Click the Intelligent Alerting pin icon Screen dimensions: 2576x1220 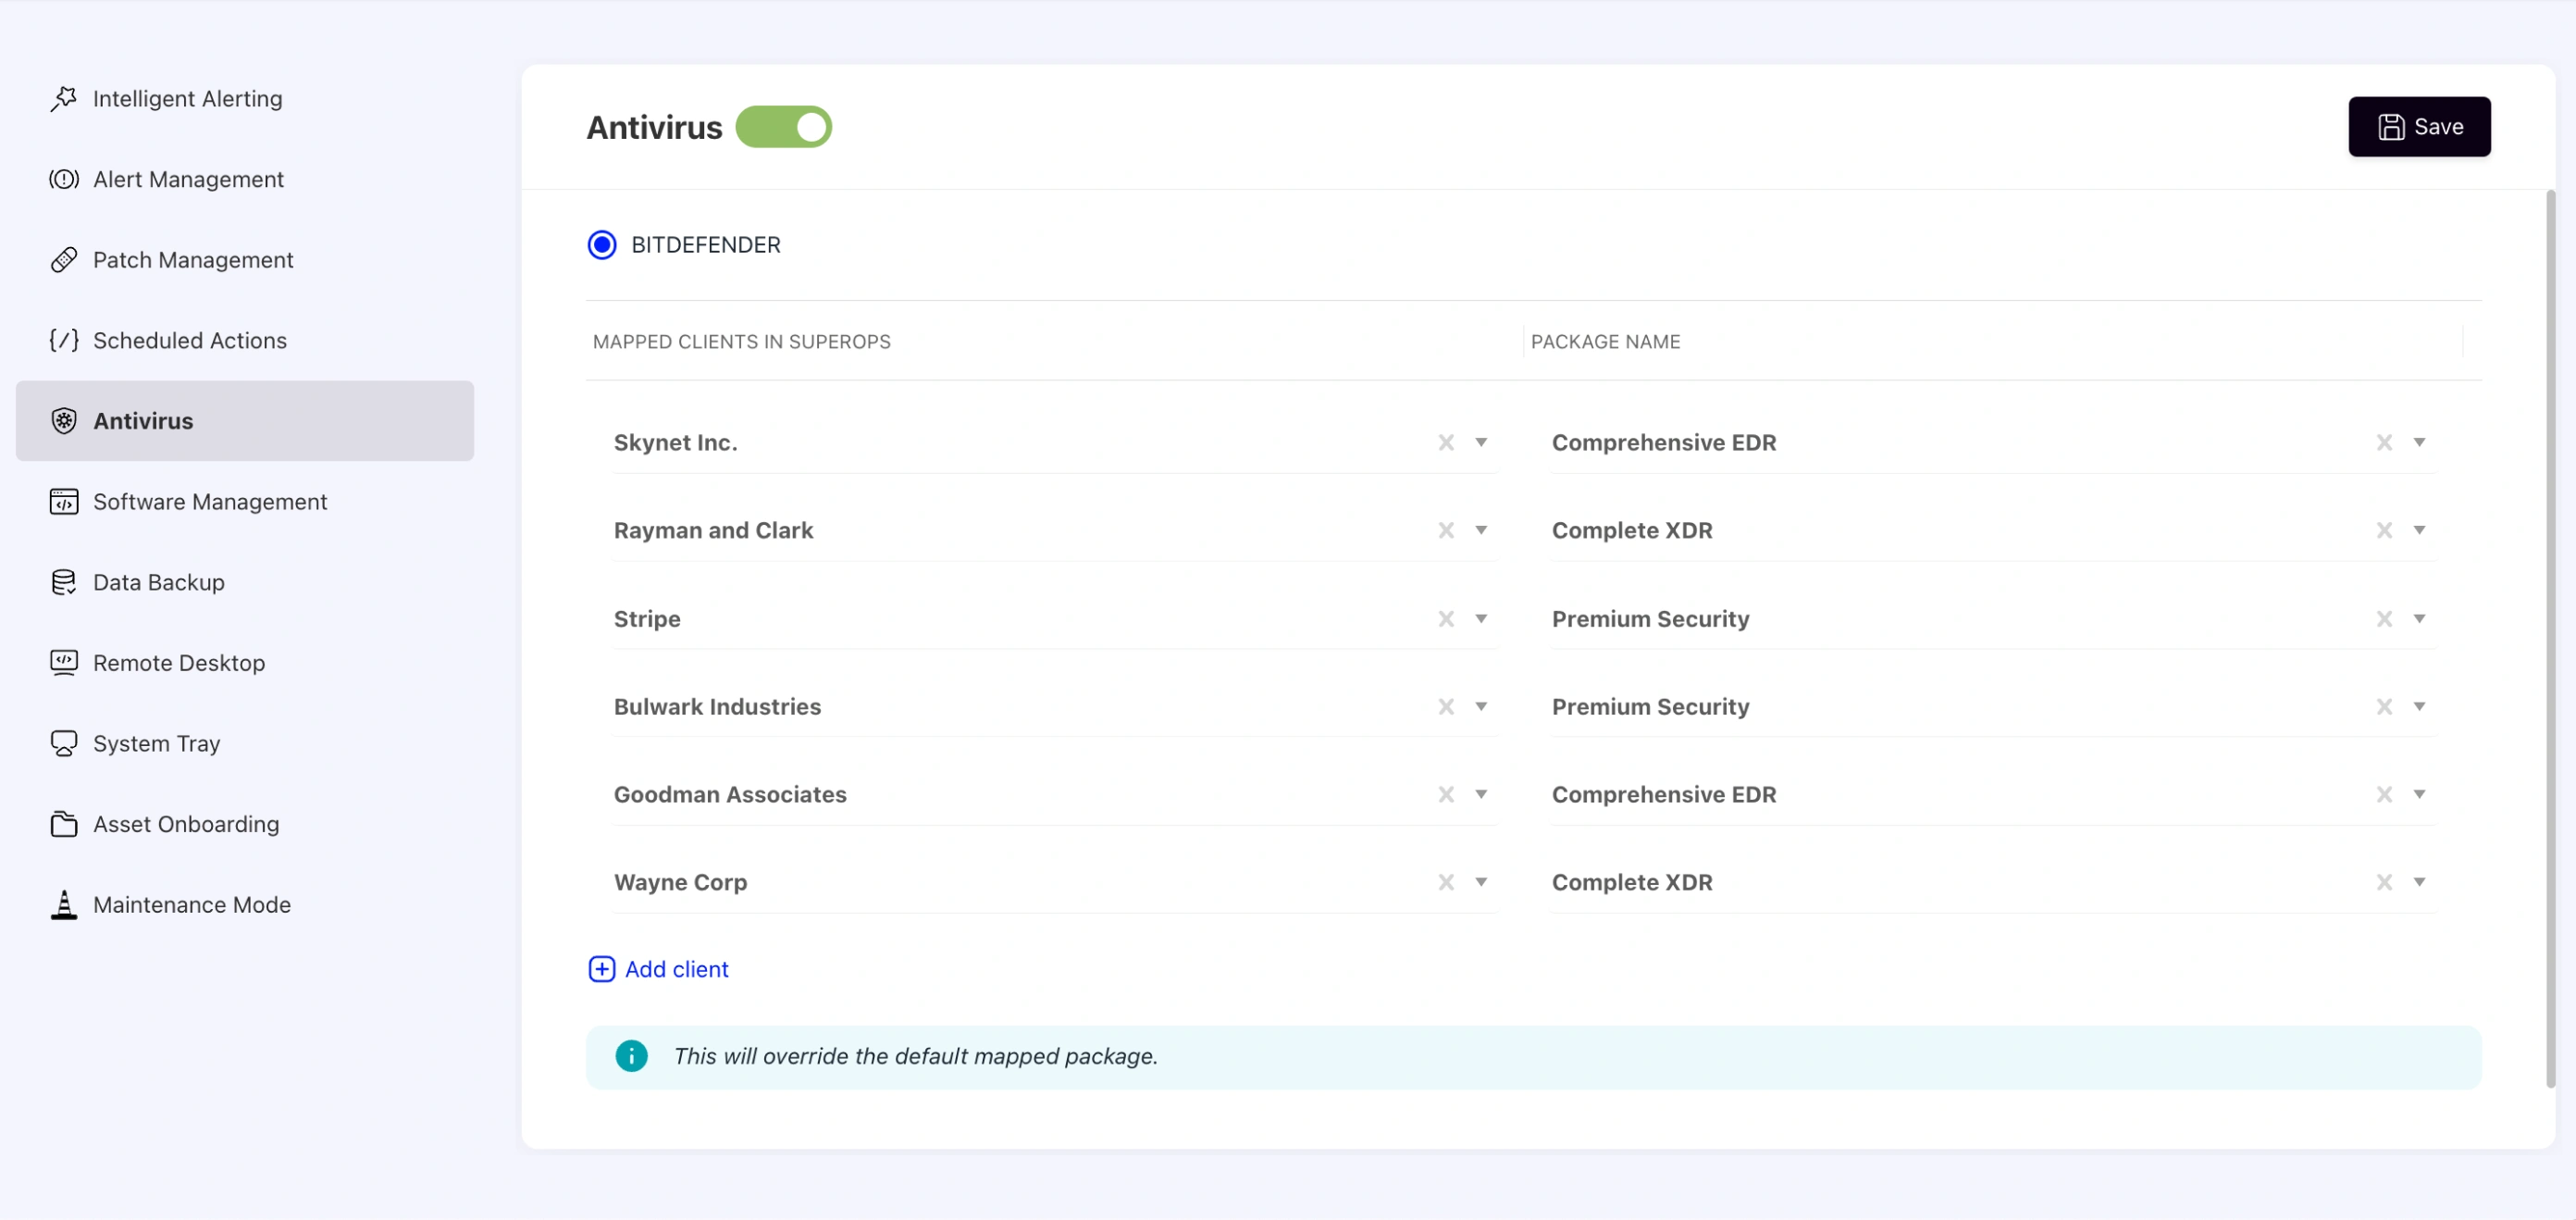[64, 98]
